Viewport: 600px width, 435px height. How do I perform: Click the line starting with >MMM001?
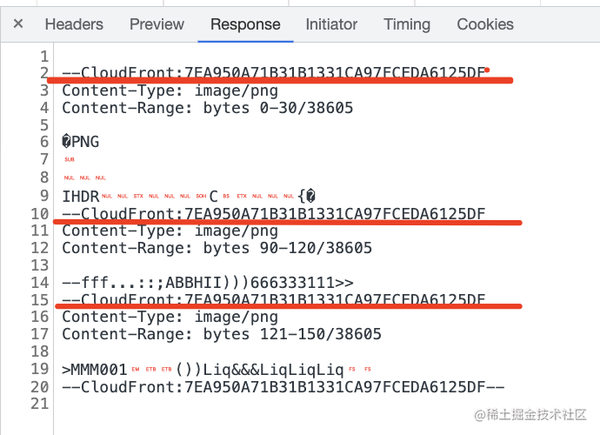pyautogui.click(x=202, y=369)
